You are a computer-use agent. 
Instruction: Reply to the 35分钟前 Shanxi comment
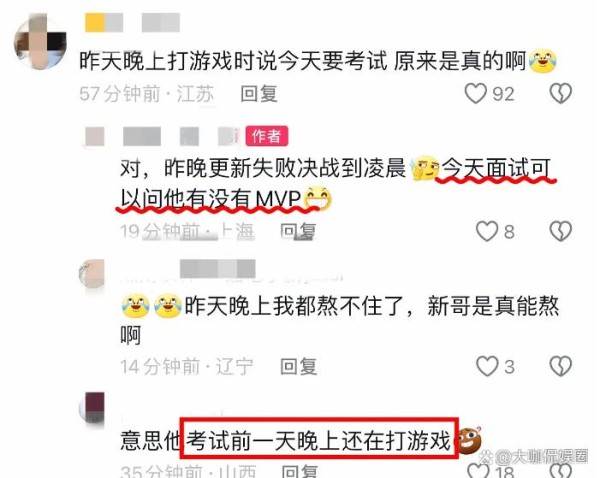click(x=299, y=471)
